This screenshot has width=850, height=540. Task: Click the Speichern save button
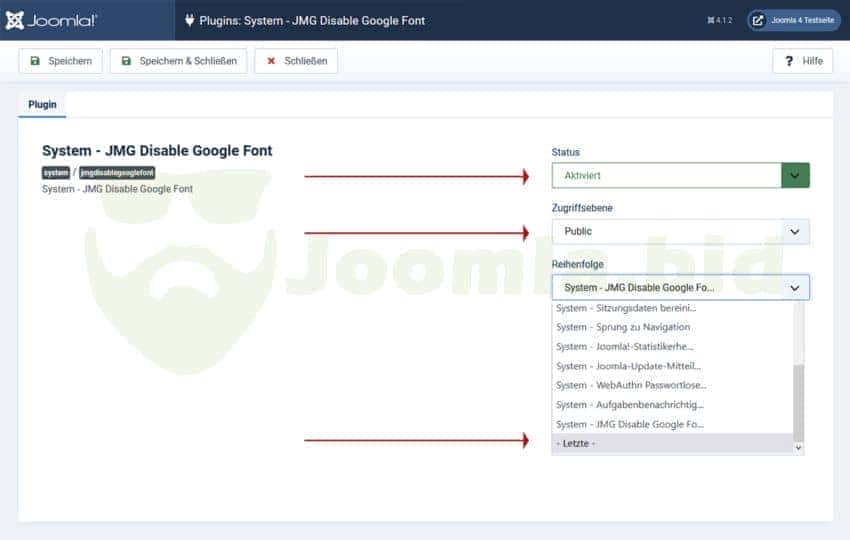tap(61, 61)
